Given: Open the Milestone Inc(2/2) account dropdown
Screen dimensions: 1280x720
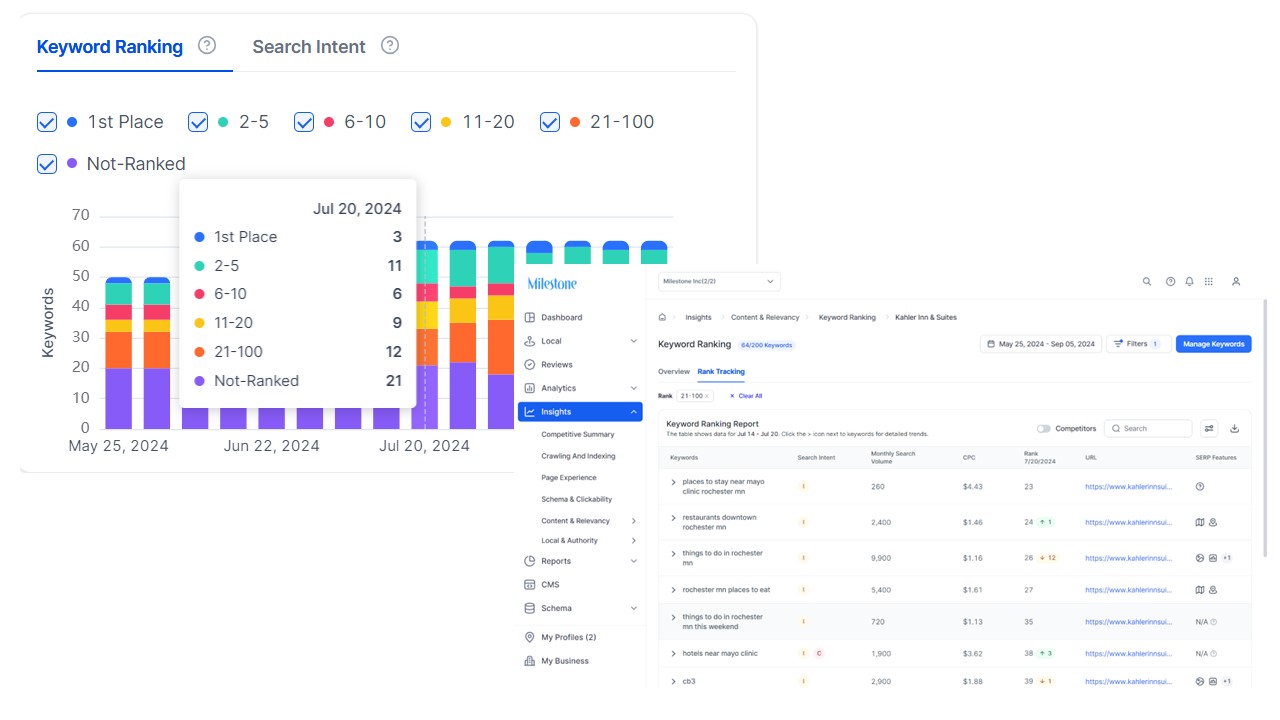Looking at the screenshot, I should (x=719, y=282).
